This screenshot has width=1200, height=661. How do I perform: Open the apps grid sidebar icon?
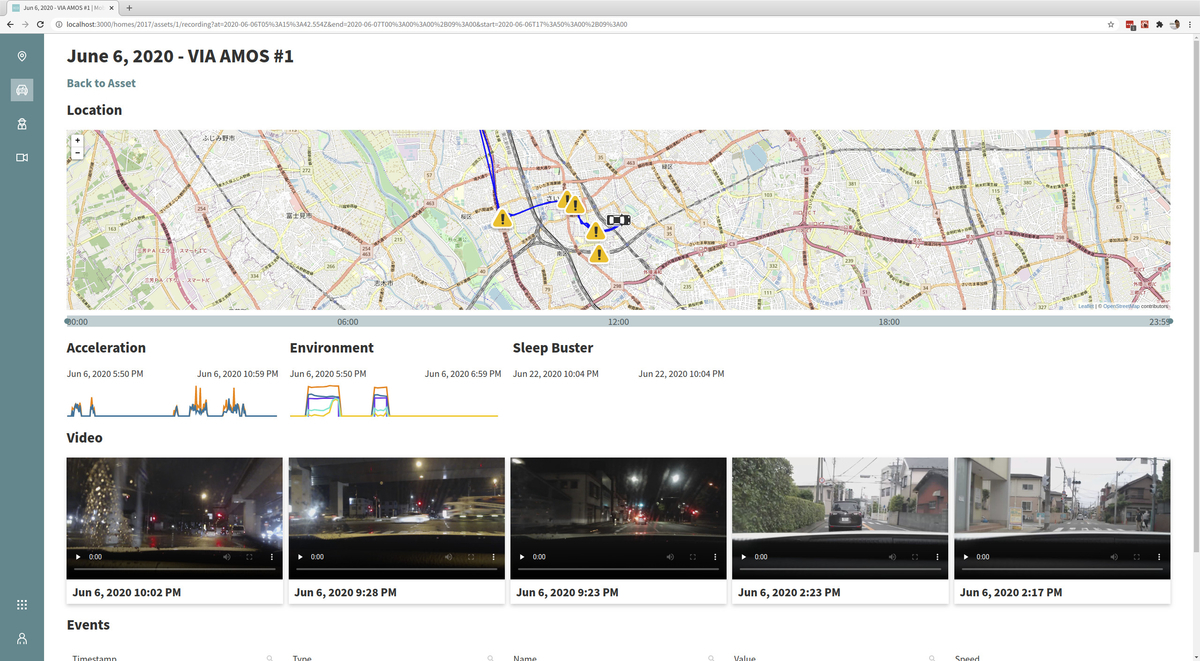coord(22,605)
